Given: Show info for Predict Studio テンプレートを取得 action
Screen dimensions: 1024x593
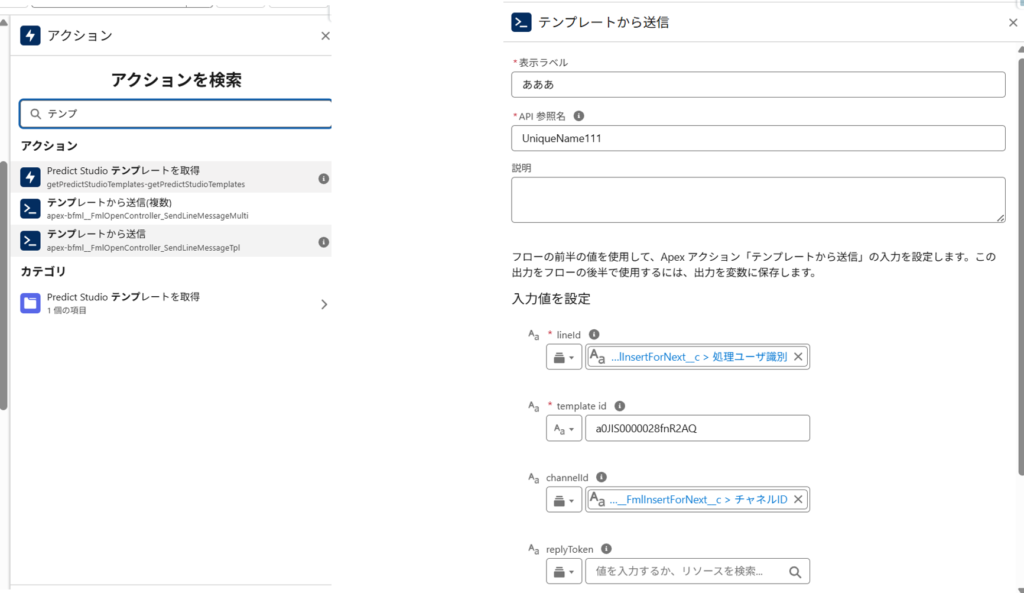Looking at the screenshot, I should tap(323, 178).
